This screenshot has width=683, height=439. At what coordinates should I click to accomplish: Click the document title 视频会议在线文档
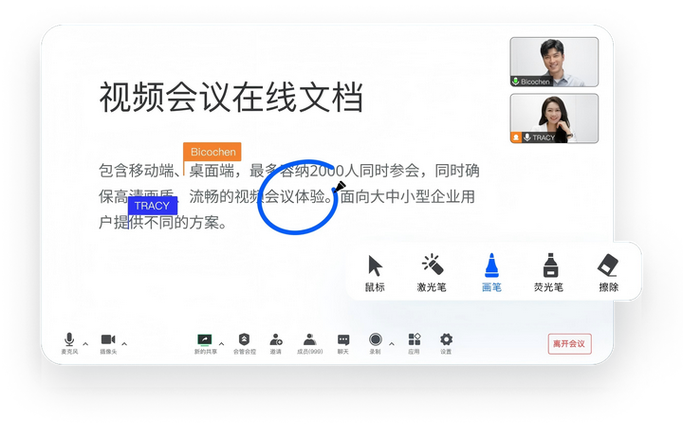click(x=231, y=97)
